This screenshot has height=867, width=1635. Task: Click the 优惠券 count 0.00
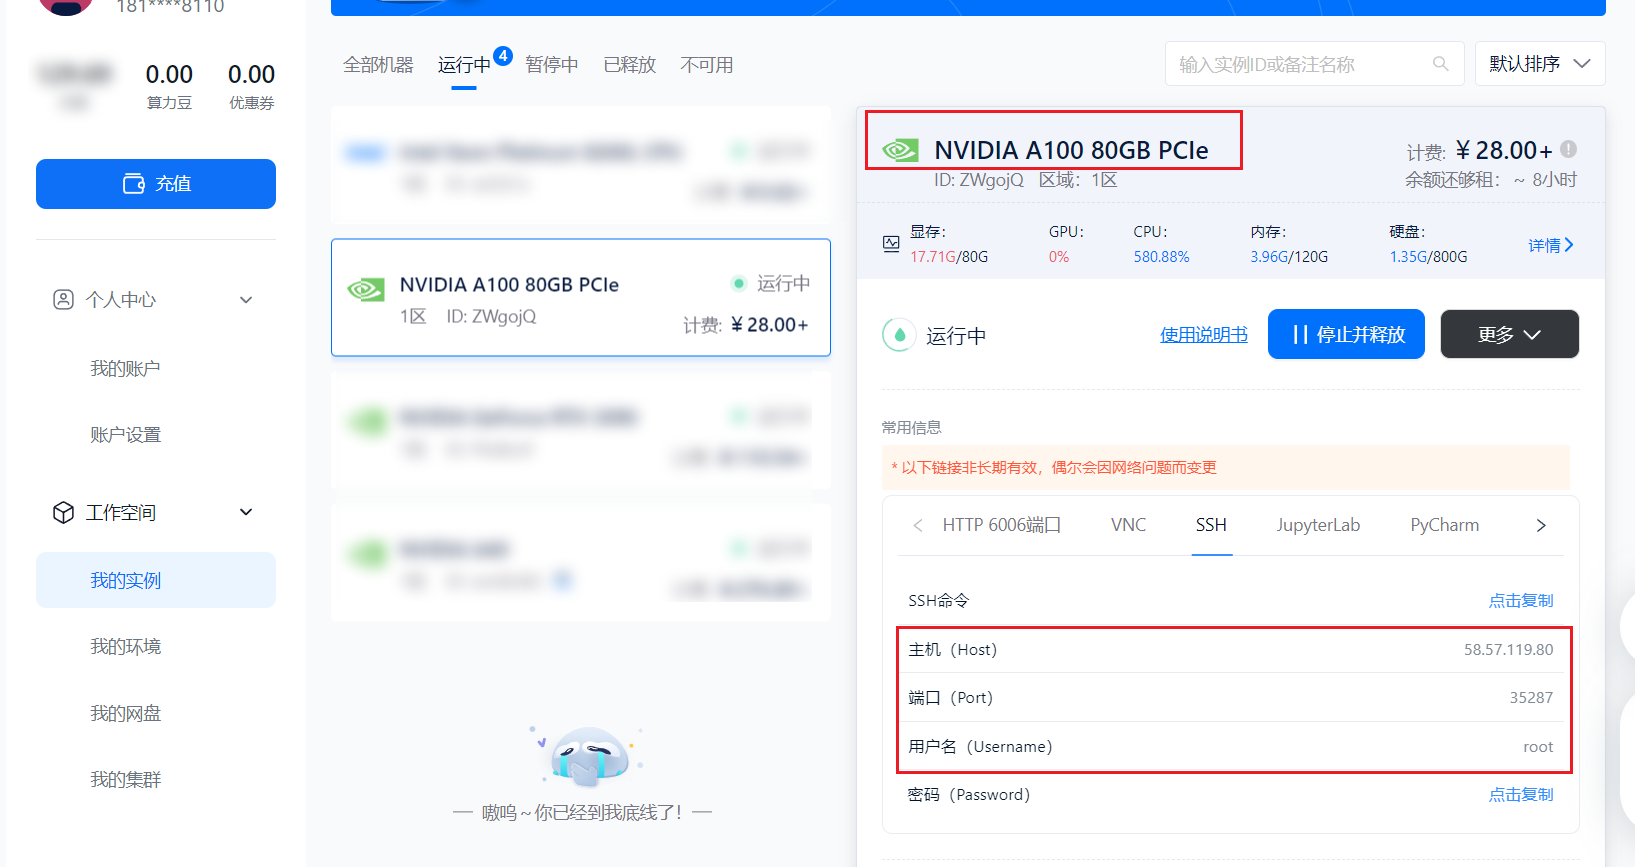pyautogui.click(x=251, y=75)
